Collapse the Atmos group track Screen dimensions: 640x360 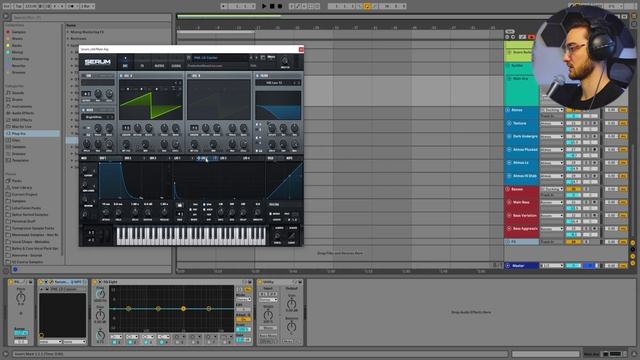pos(508,110)
